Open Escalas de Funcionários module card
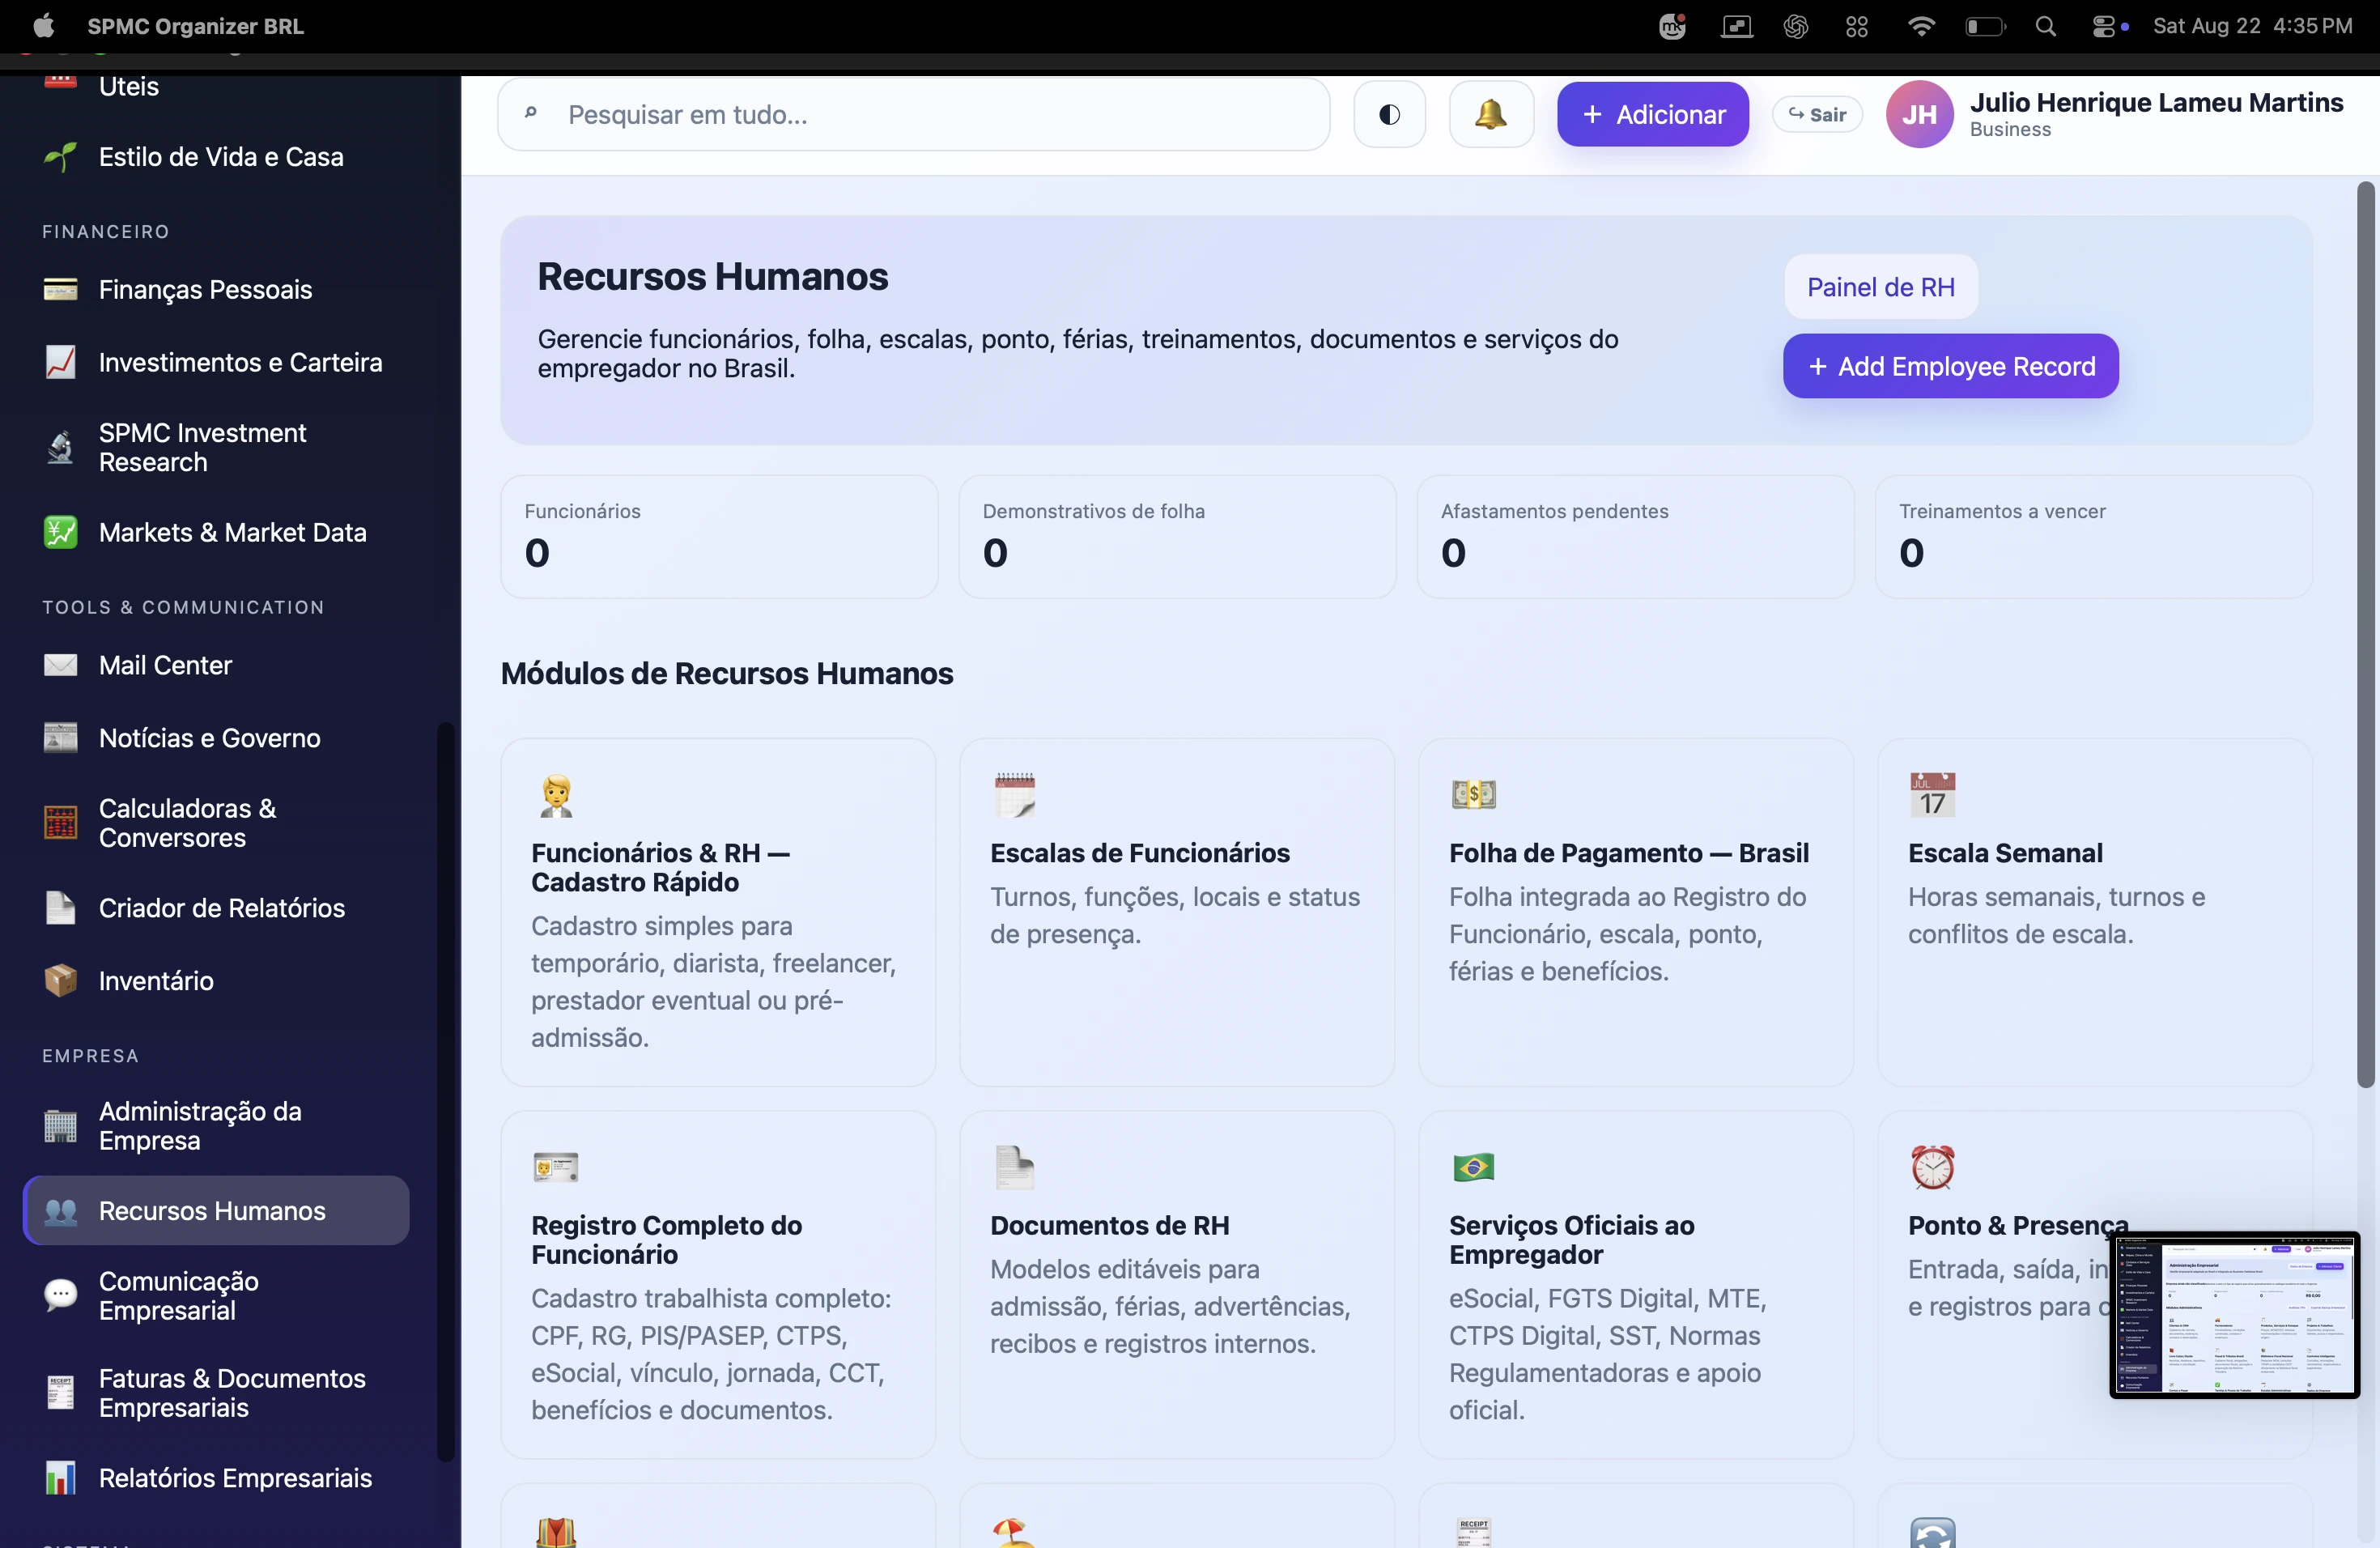The image size is (2380, 1548). coord(1176,912)
